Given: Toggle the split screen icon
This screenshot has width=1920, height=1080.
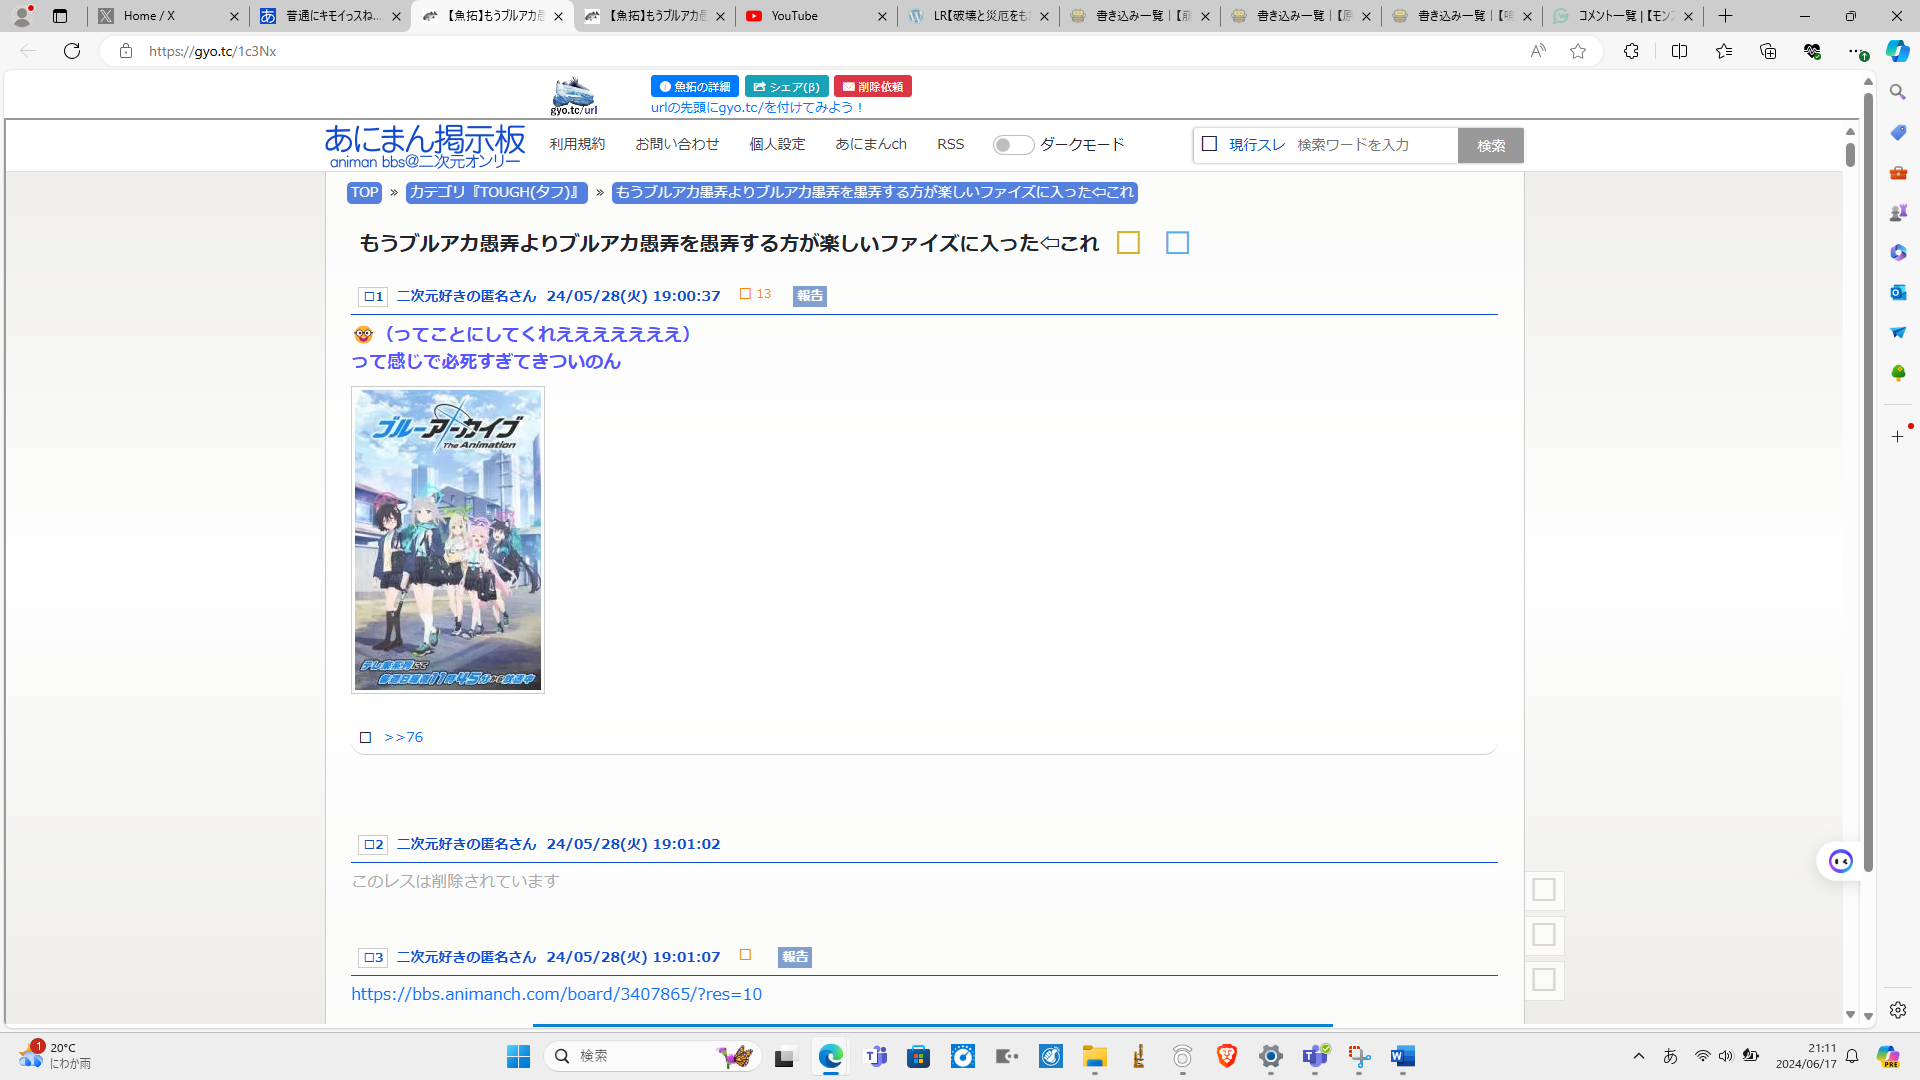Looking at the screenshot, I should pos(1679,51).
